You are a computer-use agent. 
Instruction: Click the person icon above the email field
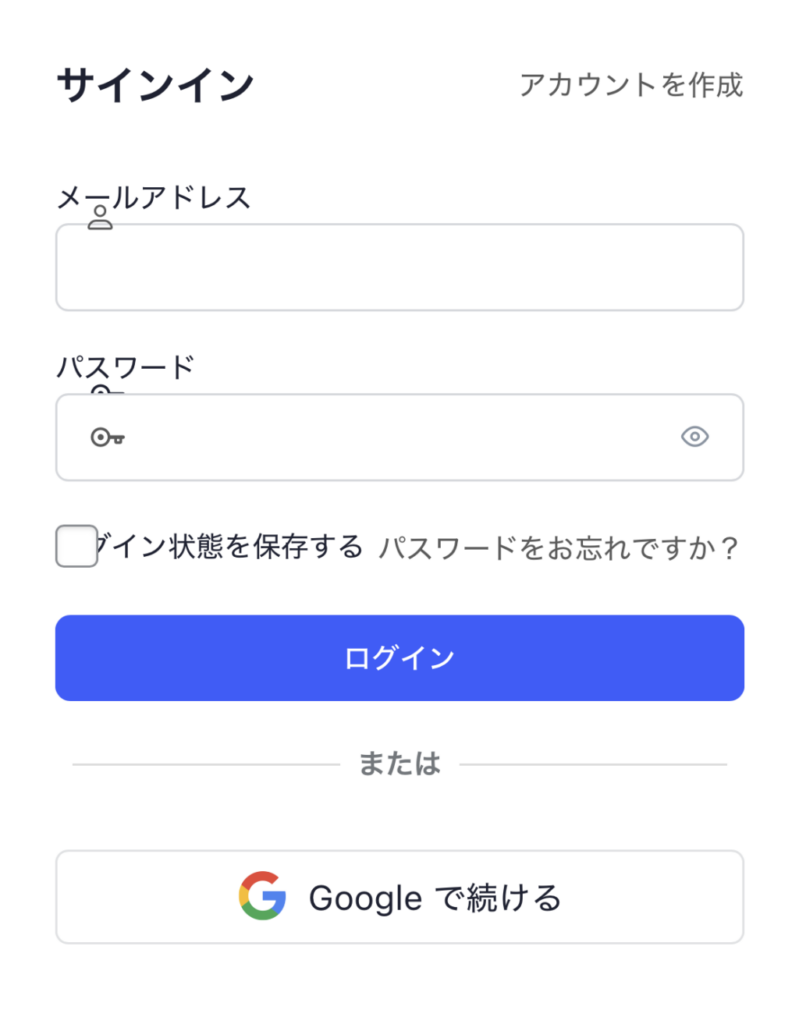tap(100, 219)
